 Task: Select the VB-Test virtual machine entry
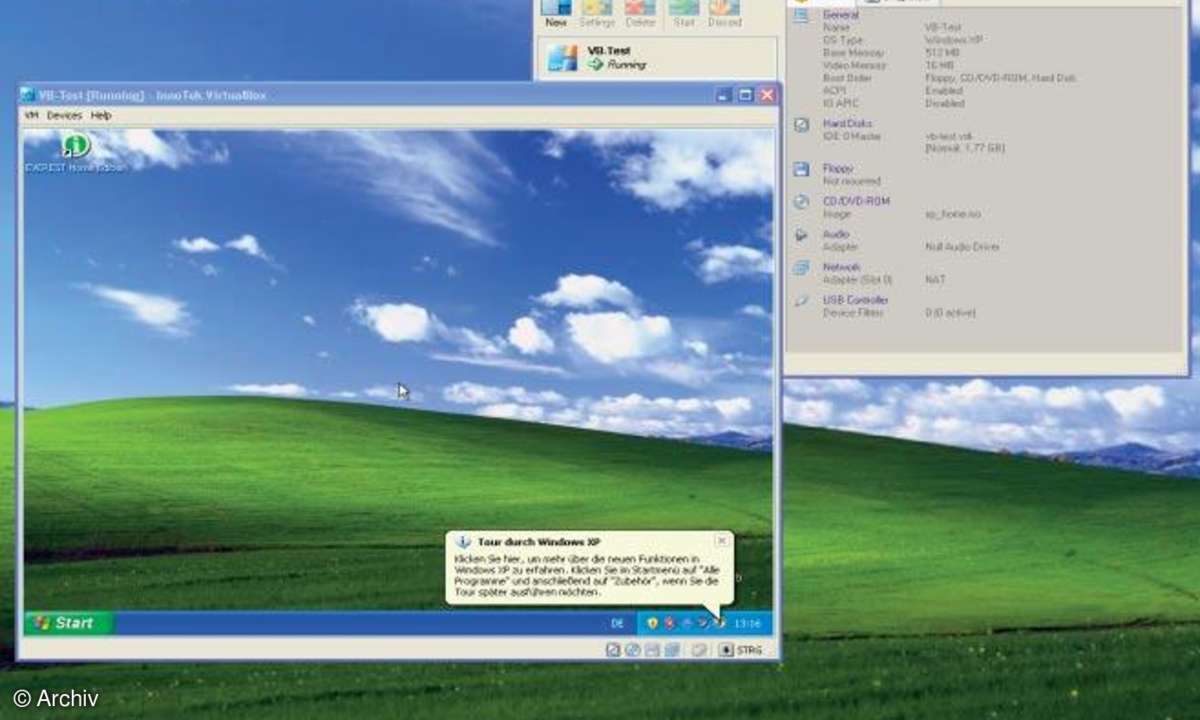point(658,57)
